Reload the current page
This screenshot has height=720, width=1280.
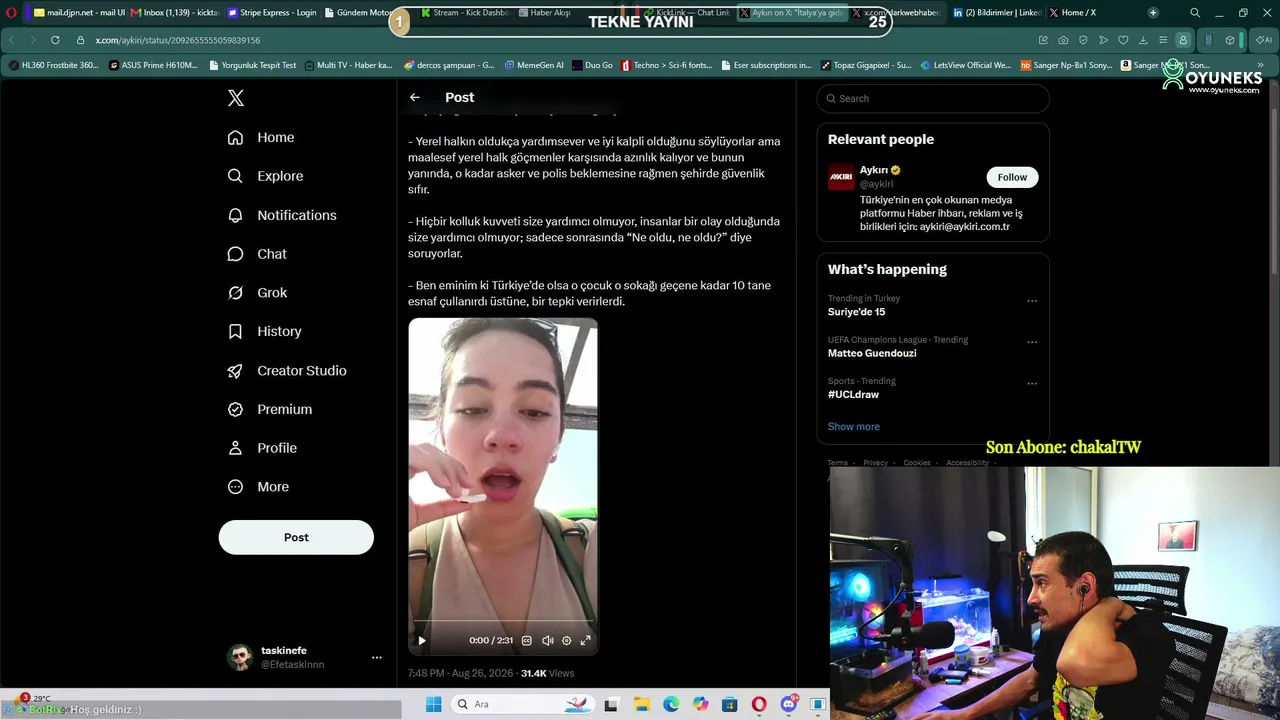point(54,40)
